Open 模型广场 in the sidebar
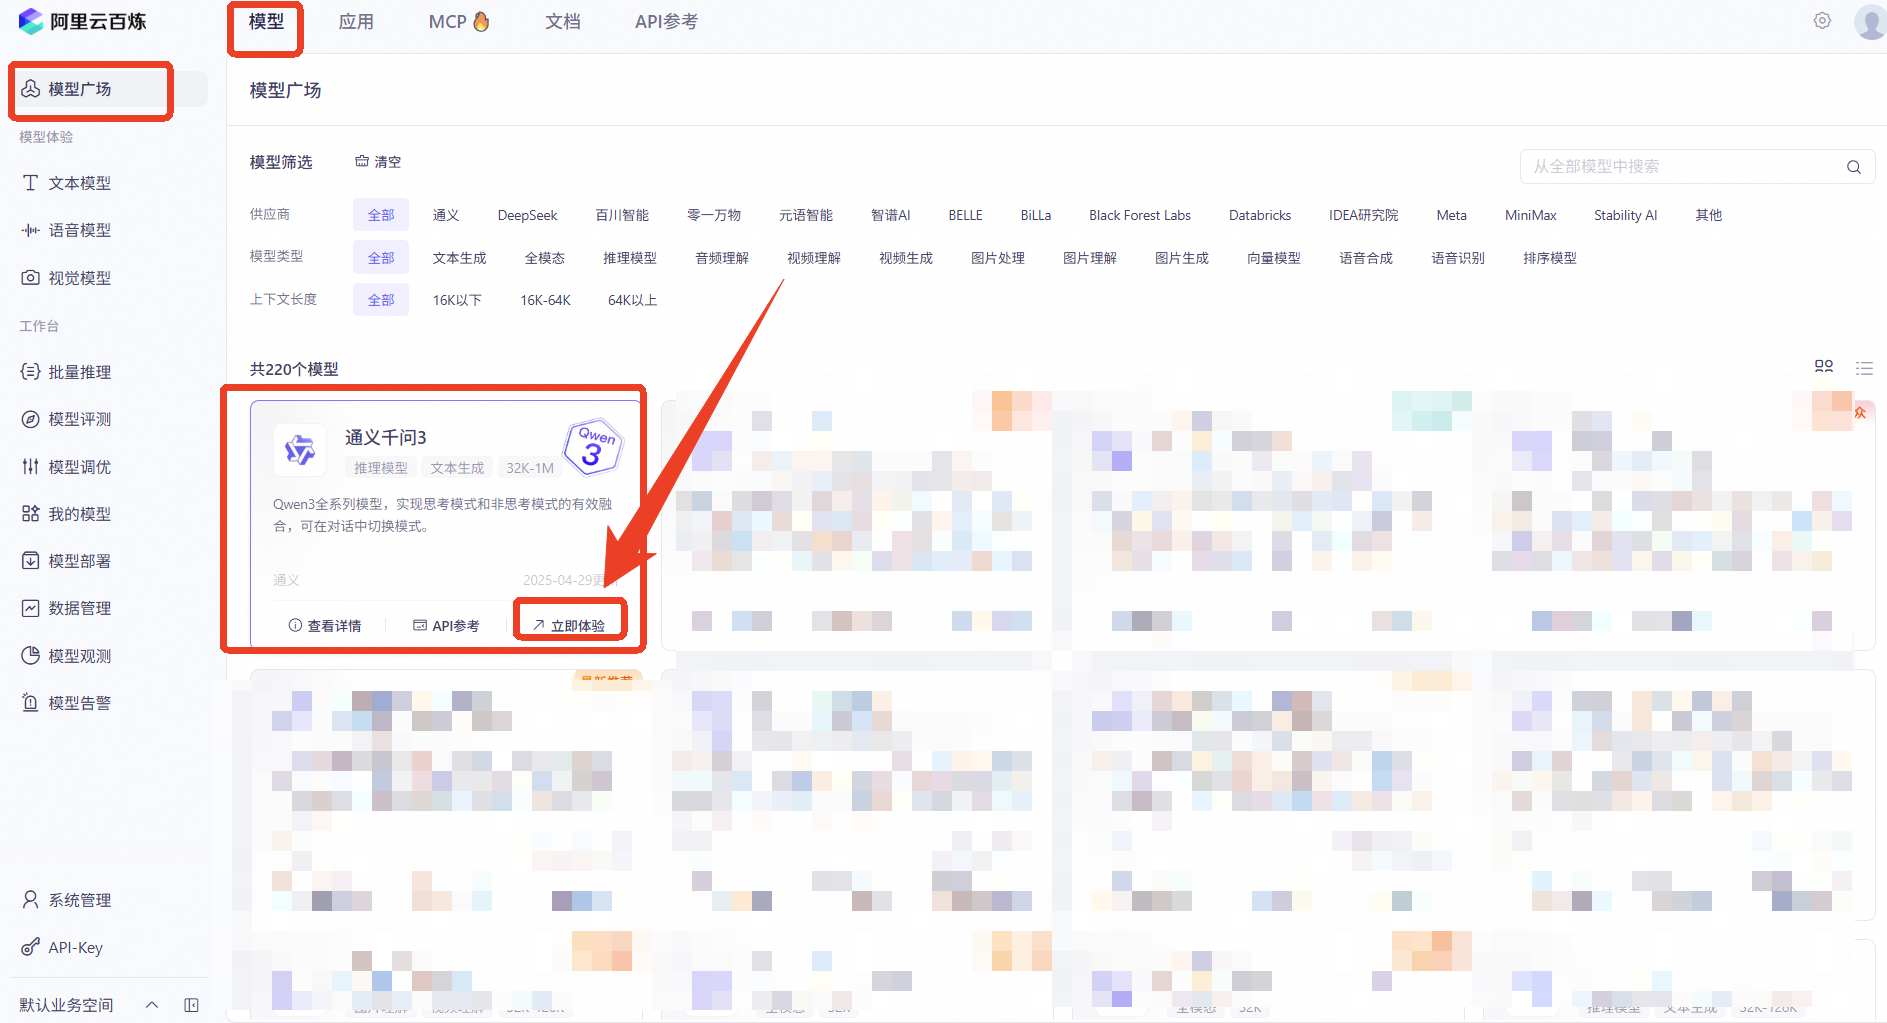 (108, 89)
